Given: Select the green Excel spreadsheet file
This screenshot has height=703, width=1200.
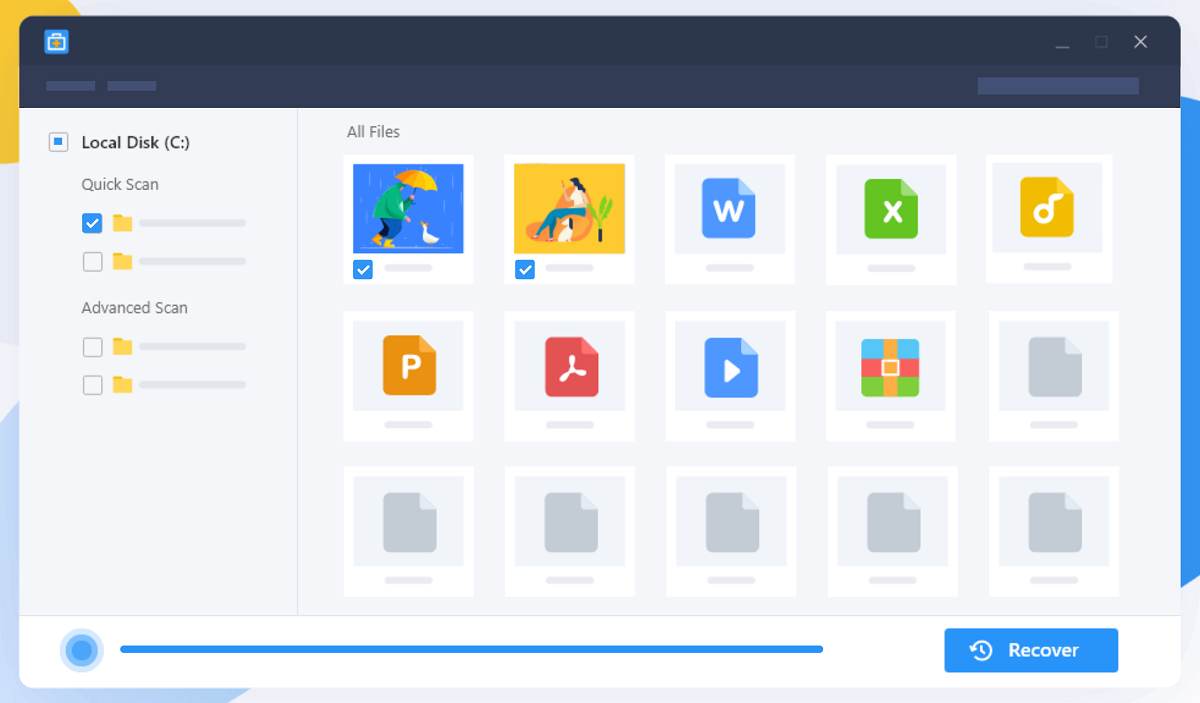Looking at the screenshot, I should tap(890, 208).
